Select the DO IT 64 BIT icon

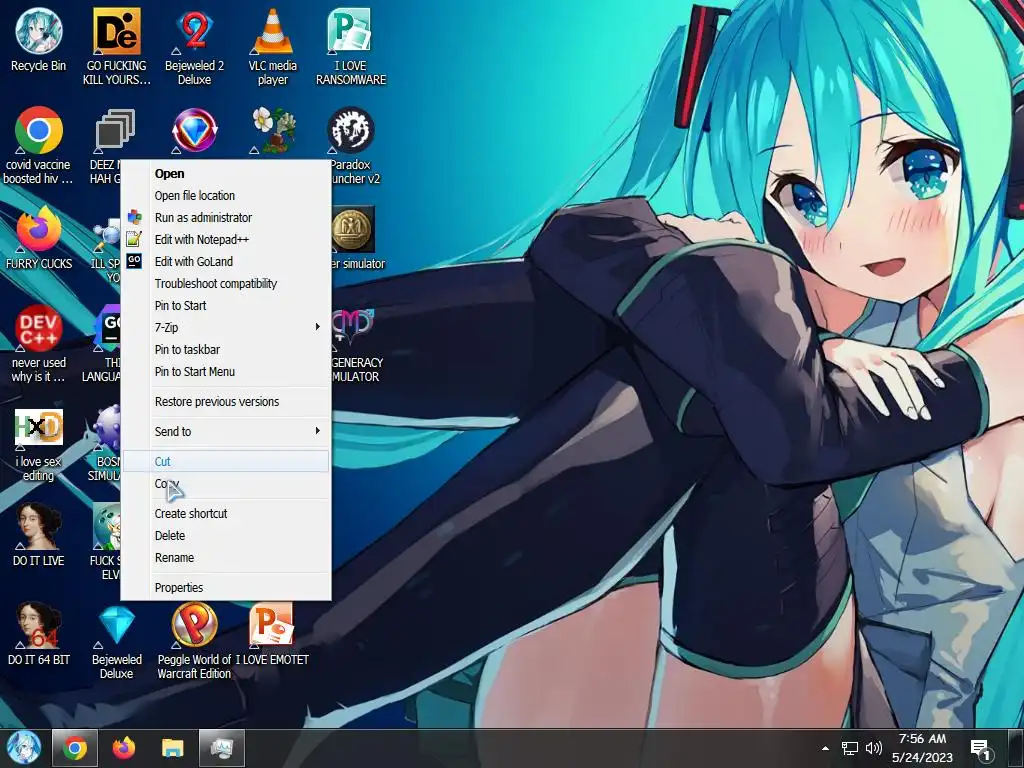[39, 633]
